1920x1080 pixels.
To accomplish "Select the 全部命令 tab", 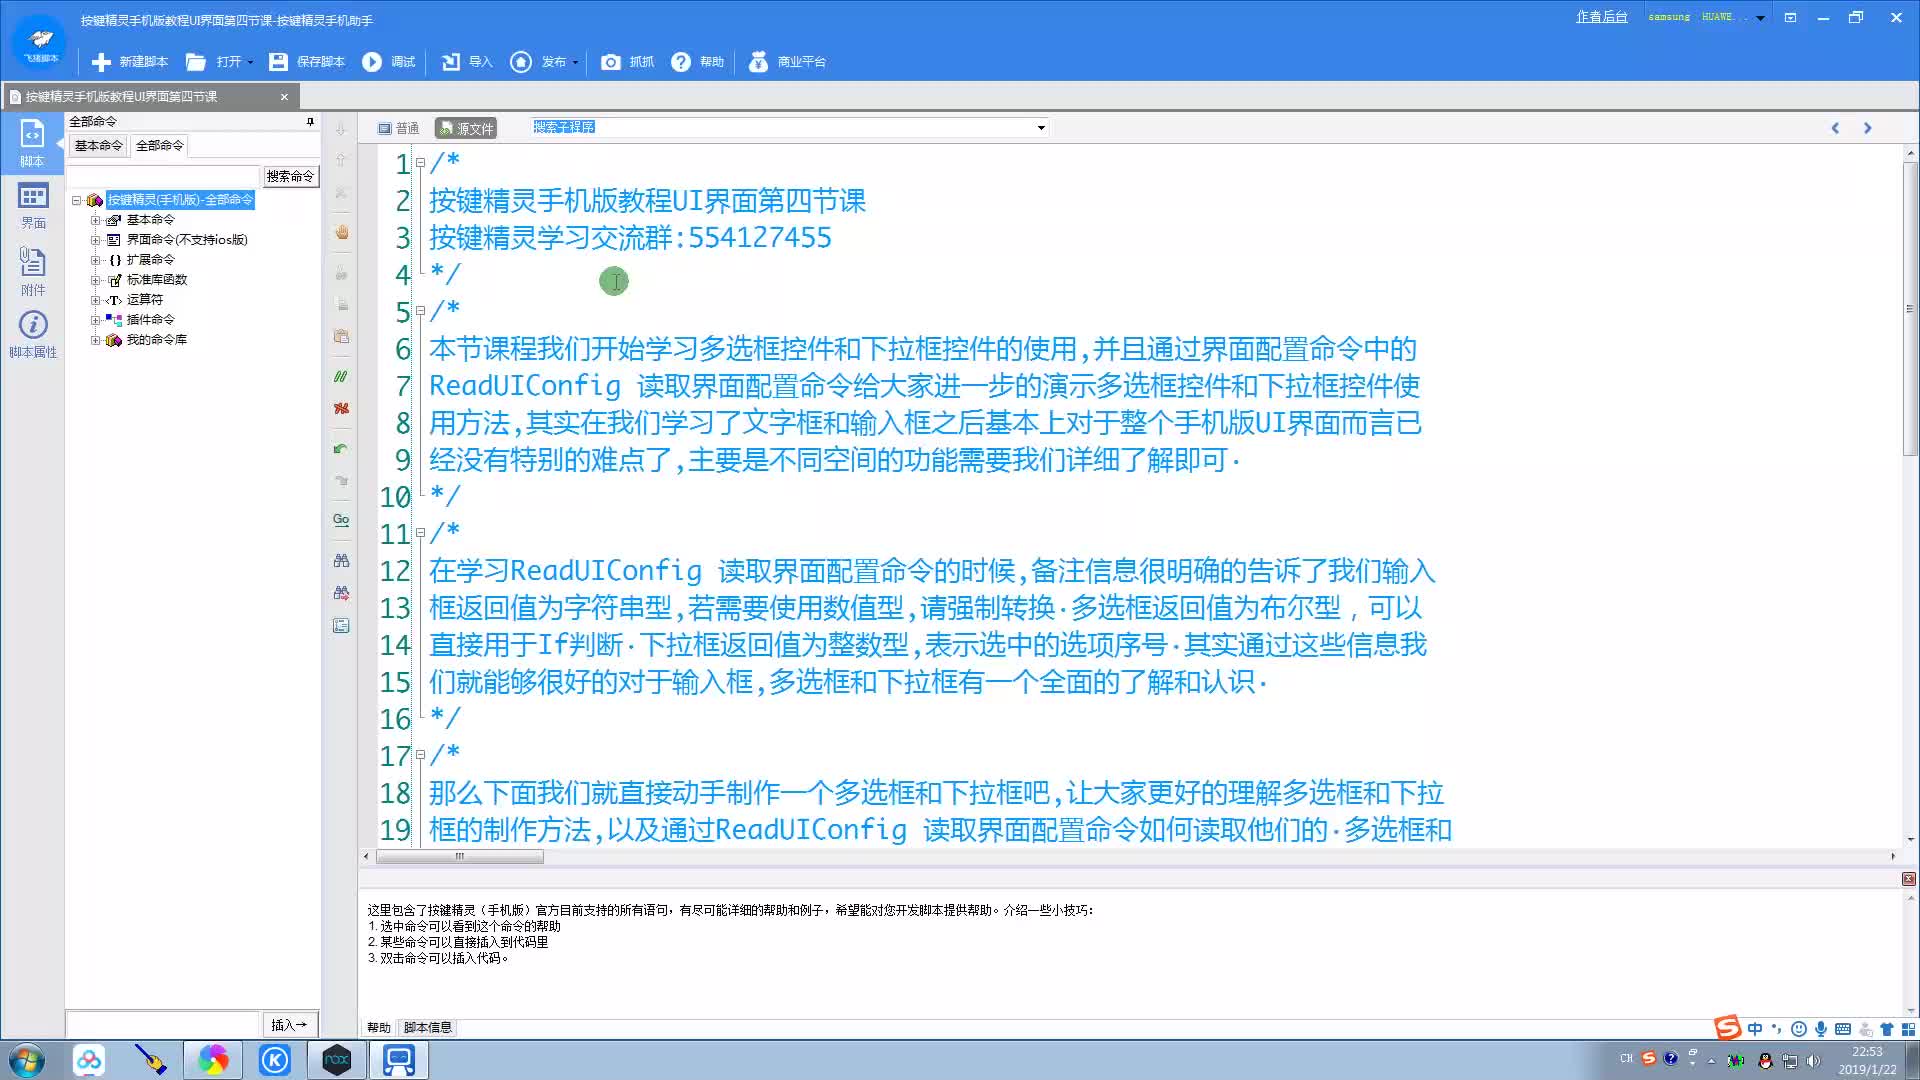I will [x=159, y=146].
